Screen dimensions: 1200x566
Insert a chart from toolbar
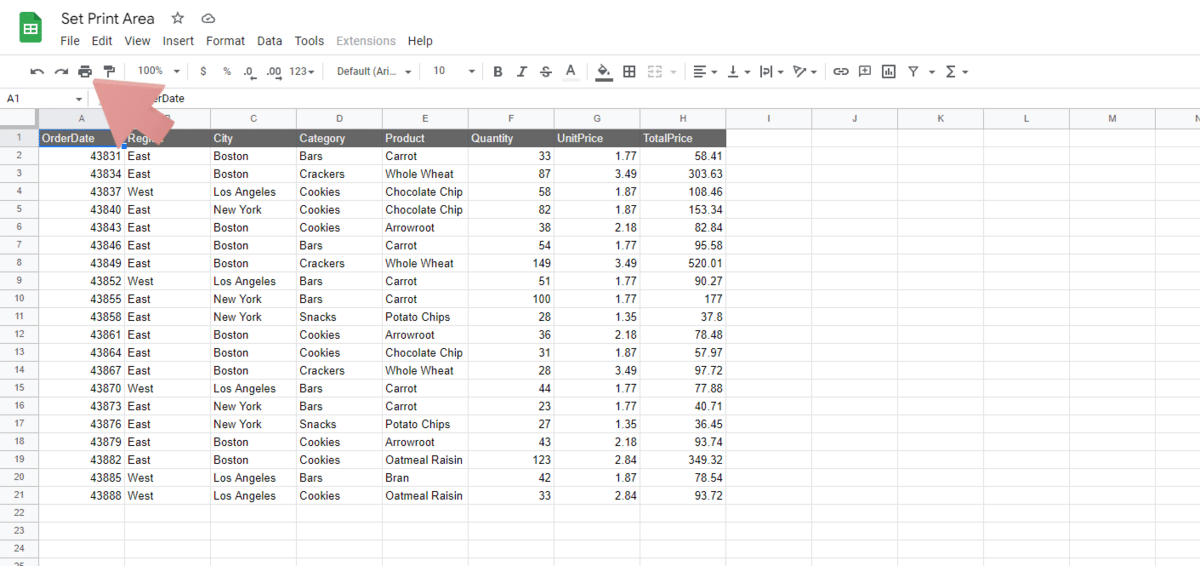pyautogui.click(x=888, y=72)
